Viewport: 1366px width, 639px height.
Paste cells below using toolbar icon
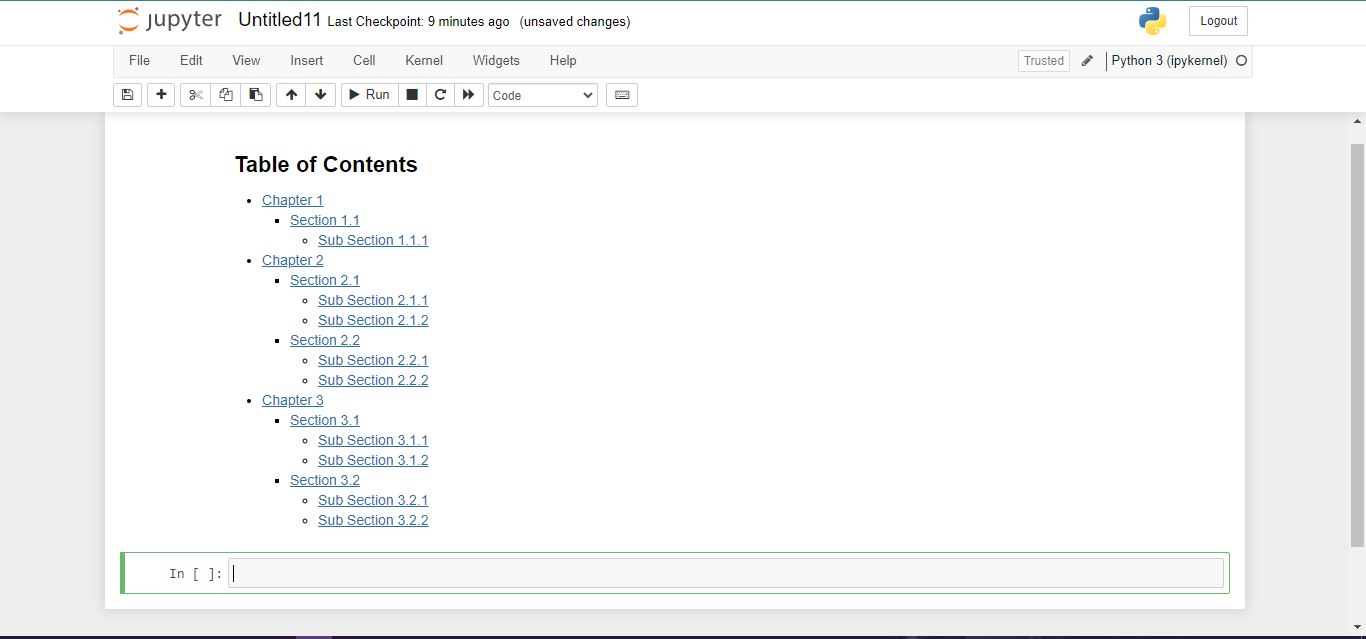click(256, 95)
